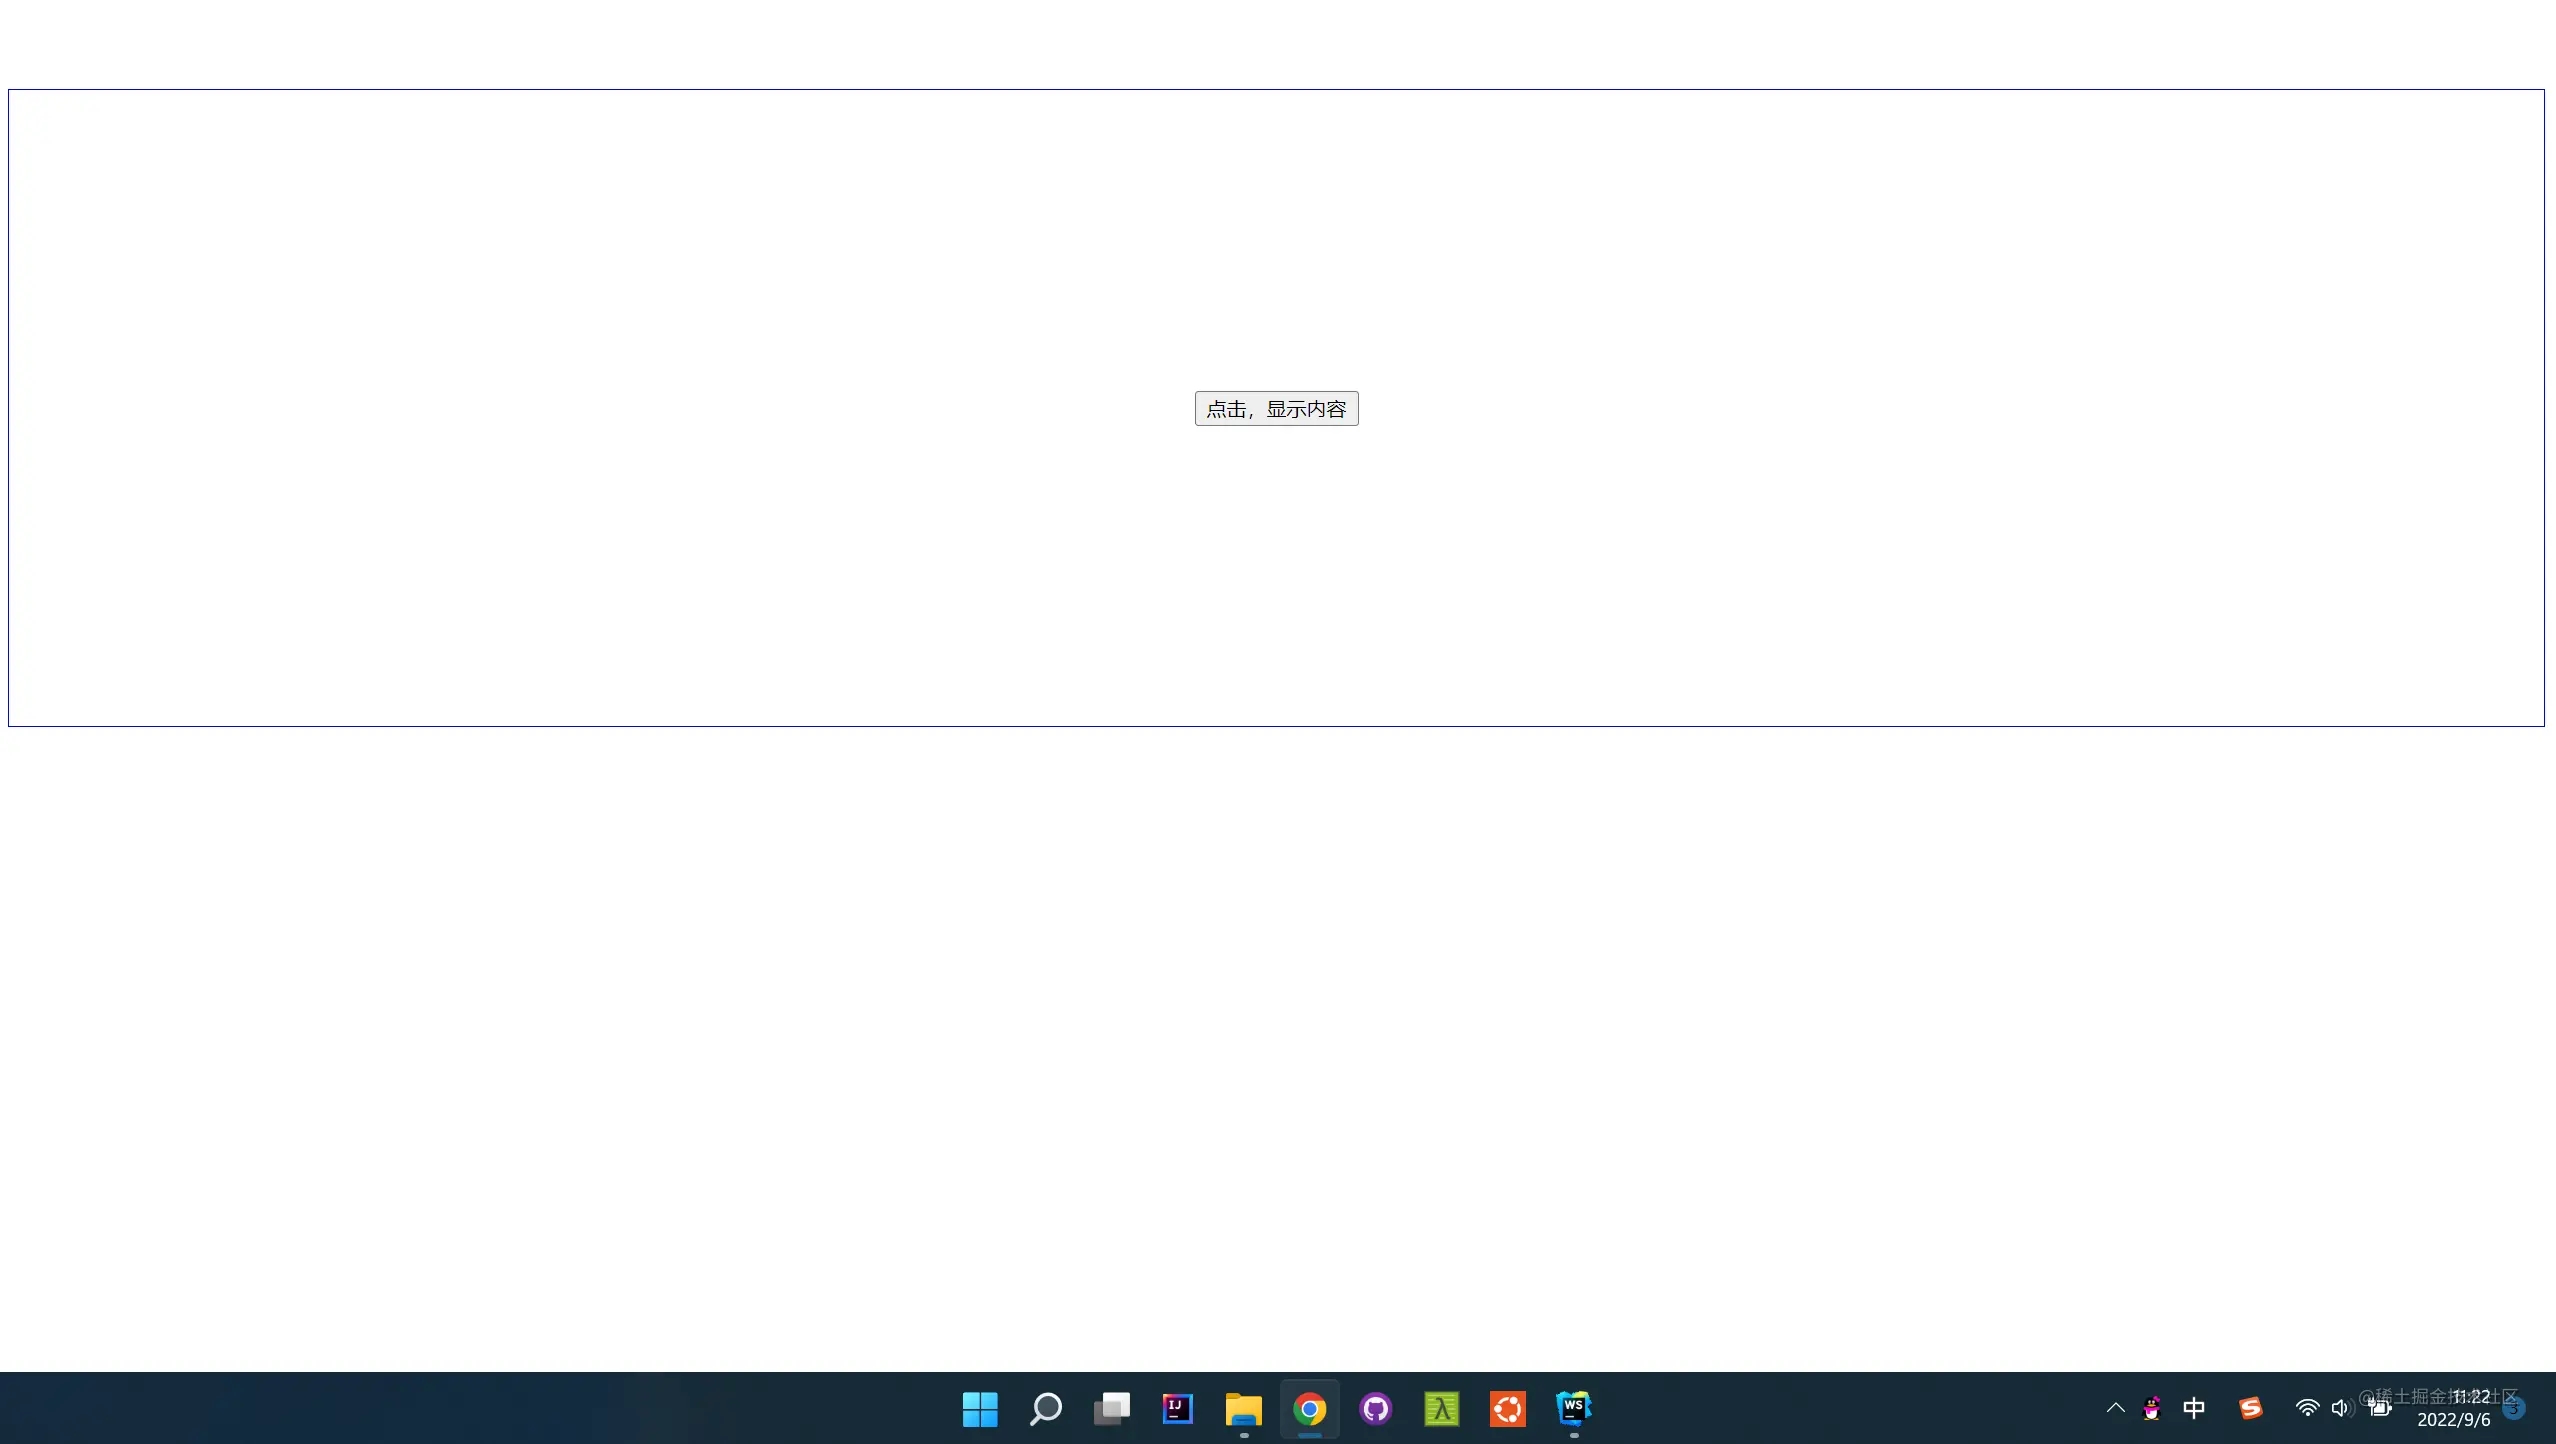Launch the Ubuntu app from the taskbar
Viewport: 2556px width, 1444px height.
(x=1507, y=1409)
